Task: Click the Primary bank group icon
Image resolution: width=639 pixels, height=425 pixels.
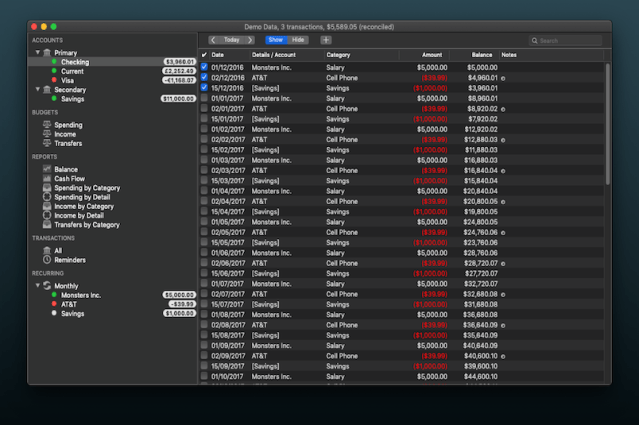Action: tap(47, 53)
